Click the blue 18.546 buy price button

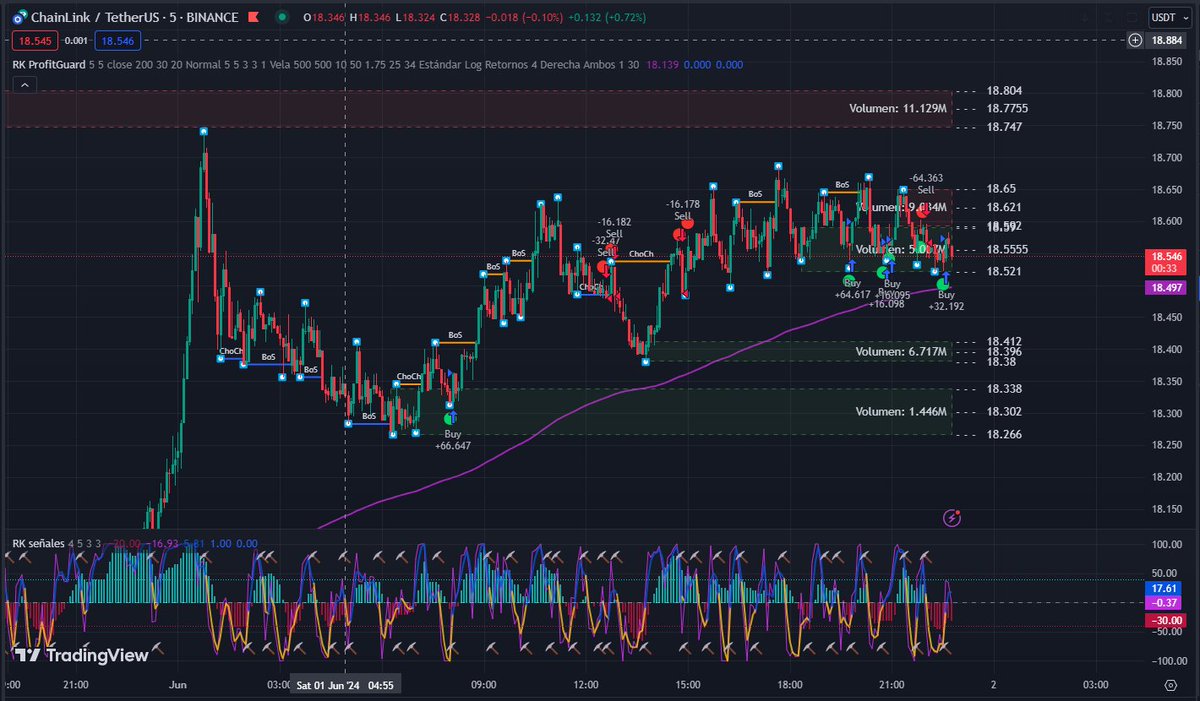(119, 40)
